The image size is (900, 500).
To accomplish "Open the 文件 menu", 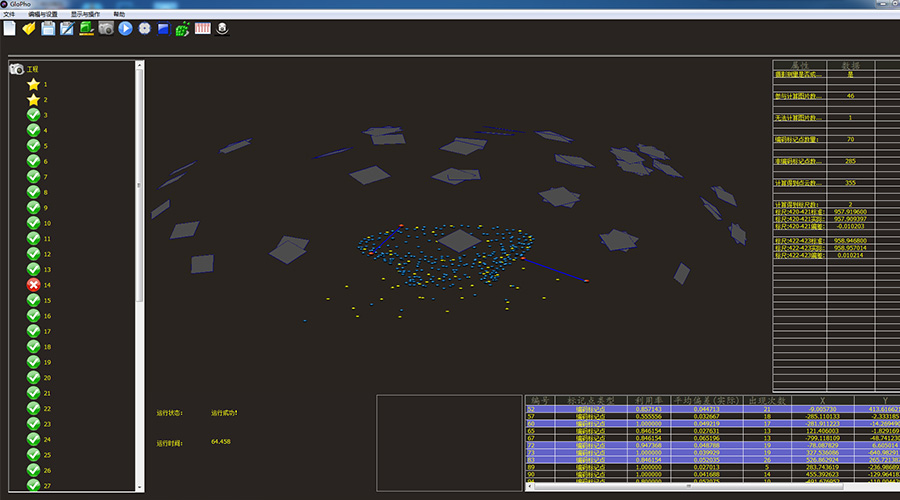I will point(9,15).
